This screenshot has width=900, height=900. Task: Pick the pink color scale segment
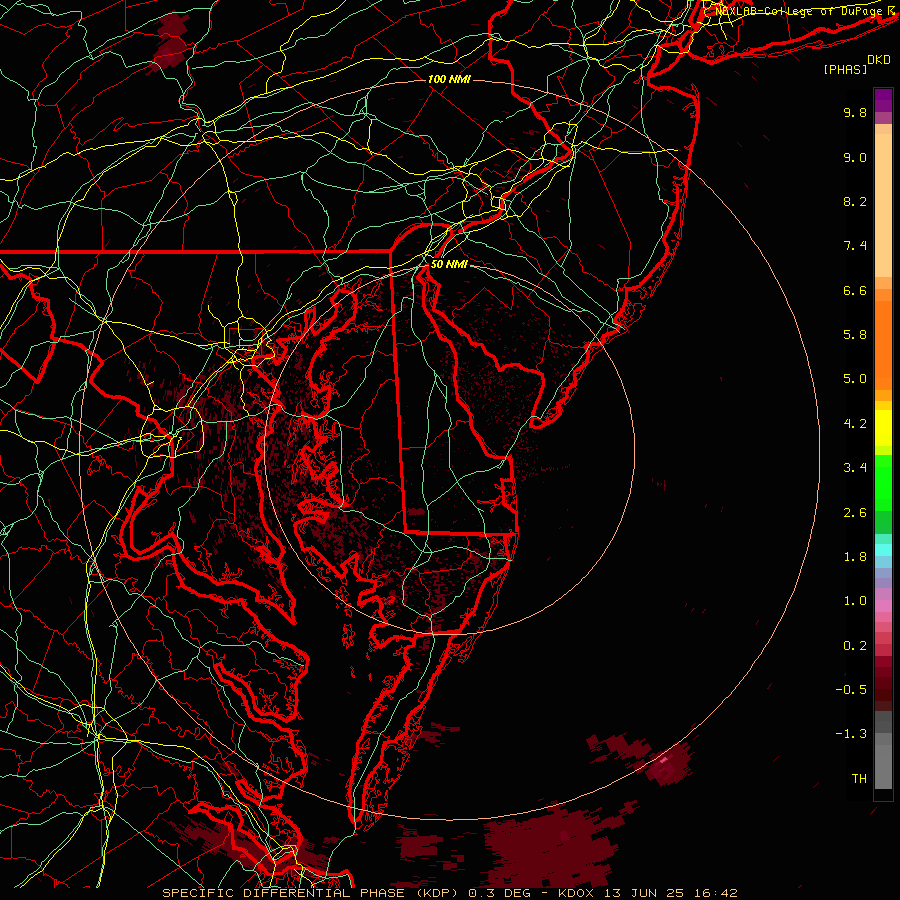(883, 606)
